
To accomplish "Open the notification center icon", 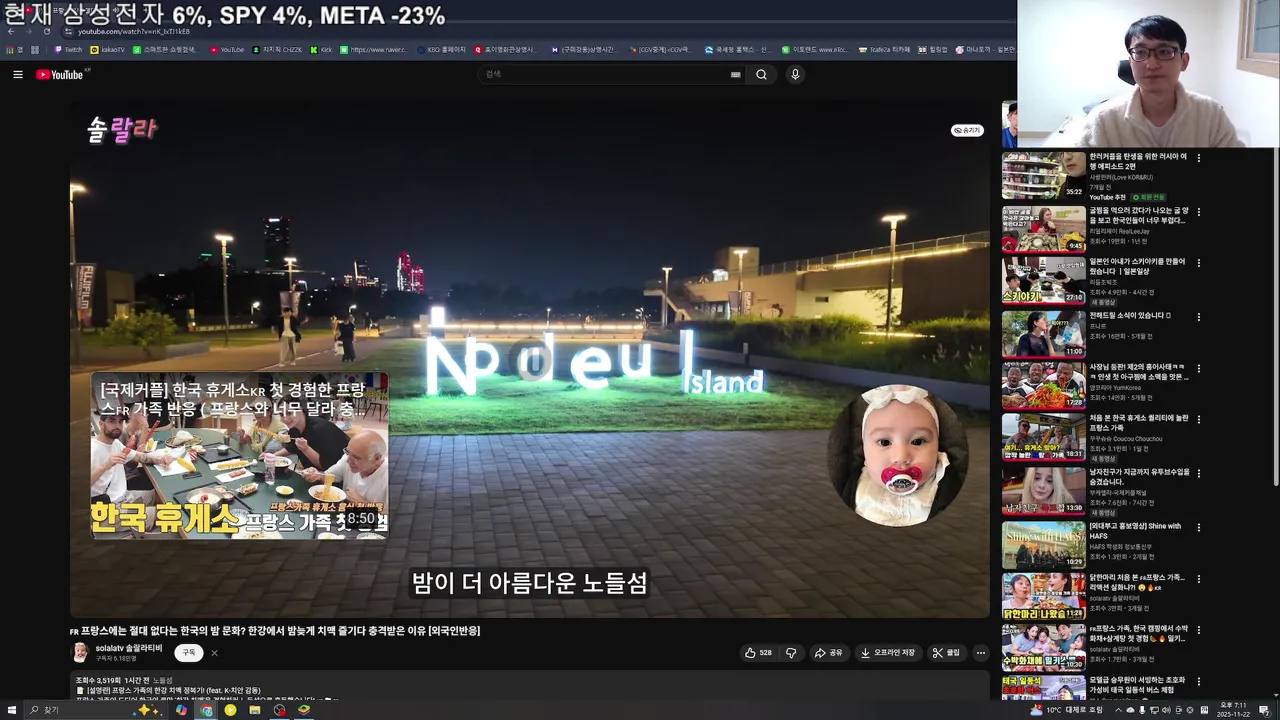I will point(1263,710).
